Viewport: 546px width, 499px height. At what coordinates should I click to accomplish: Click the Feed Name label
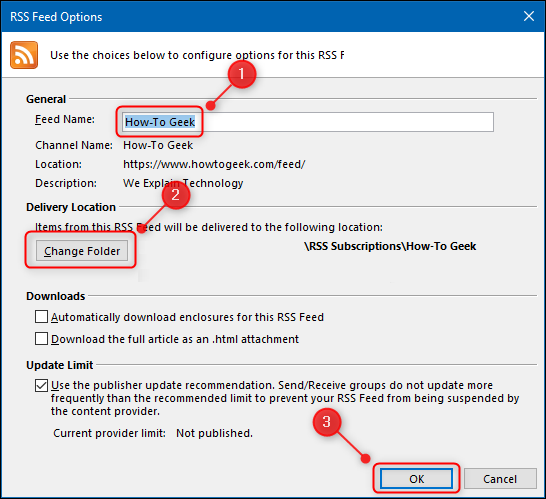pos(65,119)
